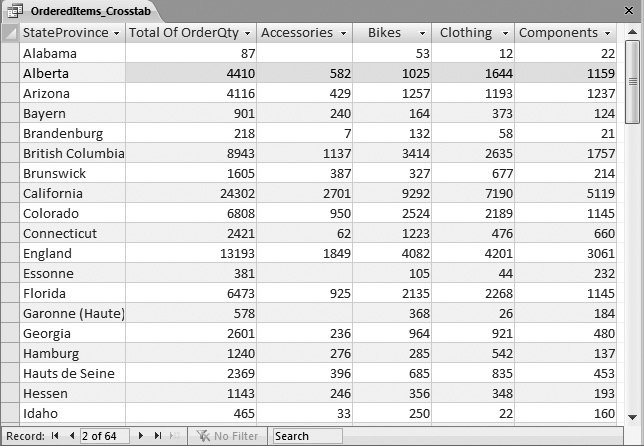Open the Accessories column filter dropdown

[x=343, y=33]
